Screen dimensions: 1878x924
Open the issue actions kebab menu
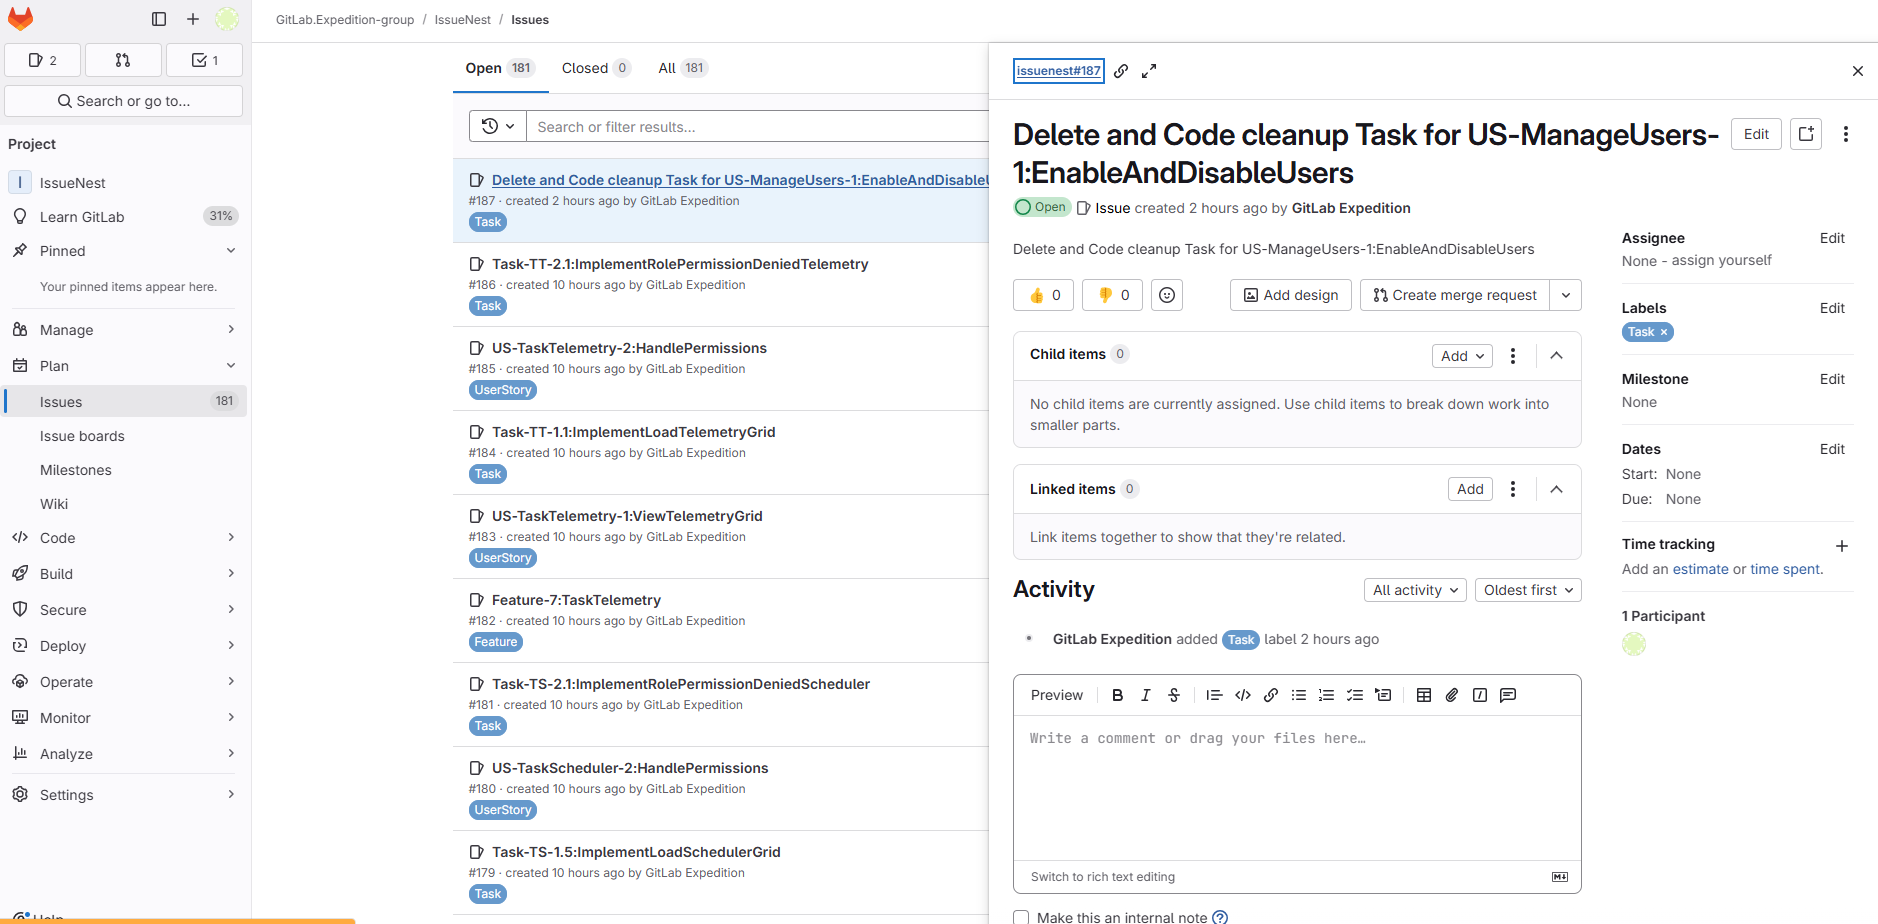[1846, 134]
